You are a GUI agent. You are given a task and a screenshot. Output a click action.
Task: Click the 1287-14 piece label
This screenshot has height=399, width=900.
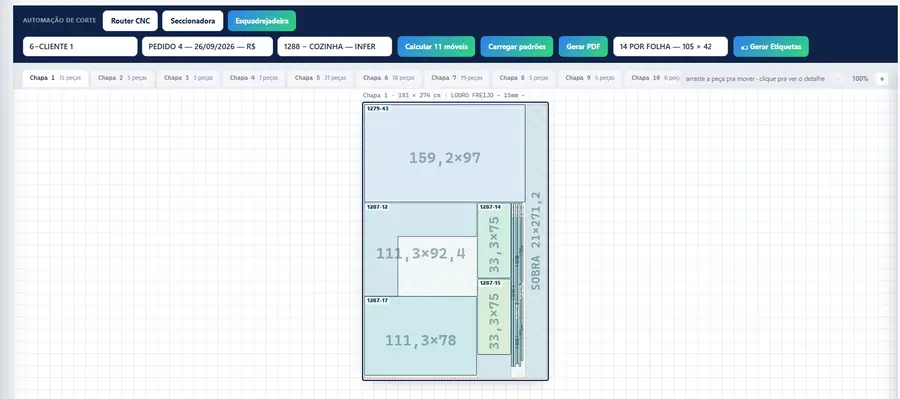click(x=490, y=207)
